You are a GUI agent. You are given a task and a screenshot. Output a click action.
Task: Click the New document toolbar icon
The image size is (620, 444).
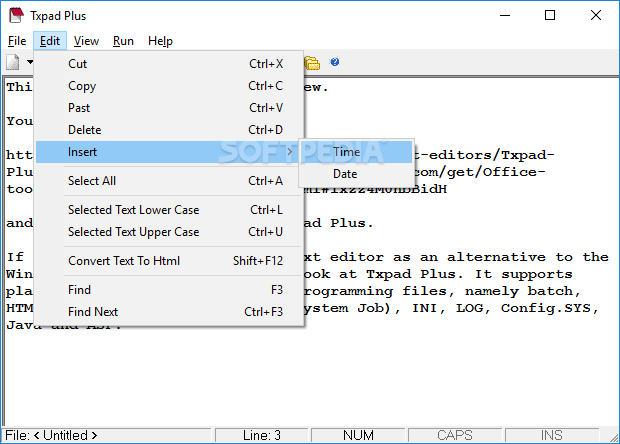pyautogui.click(x=13, y=62)
